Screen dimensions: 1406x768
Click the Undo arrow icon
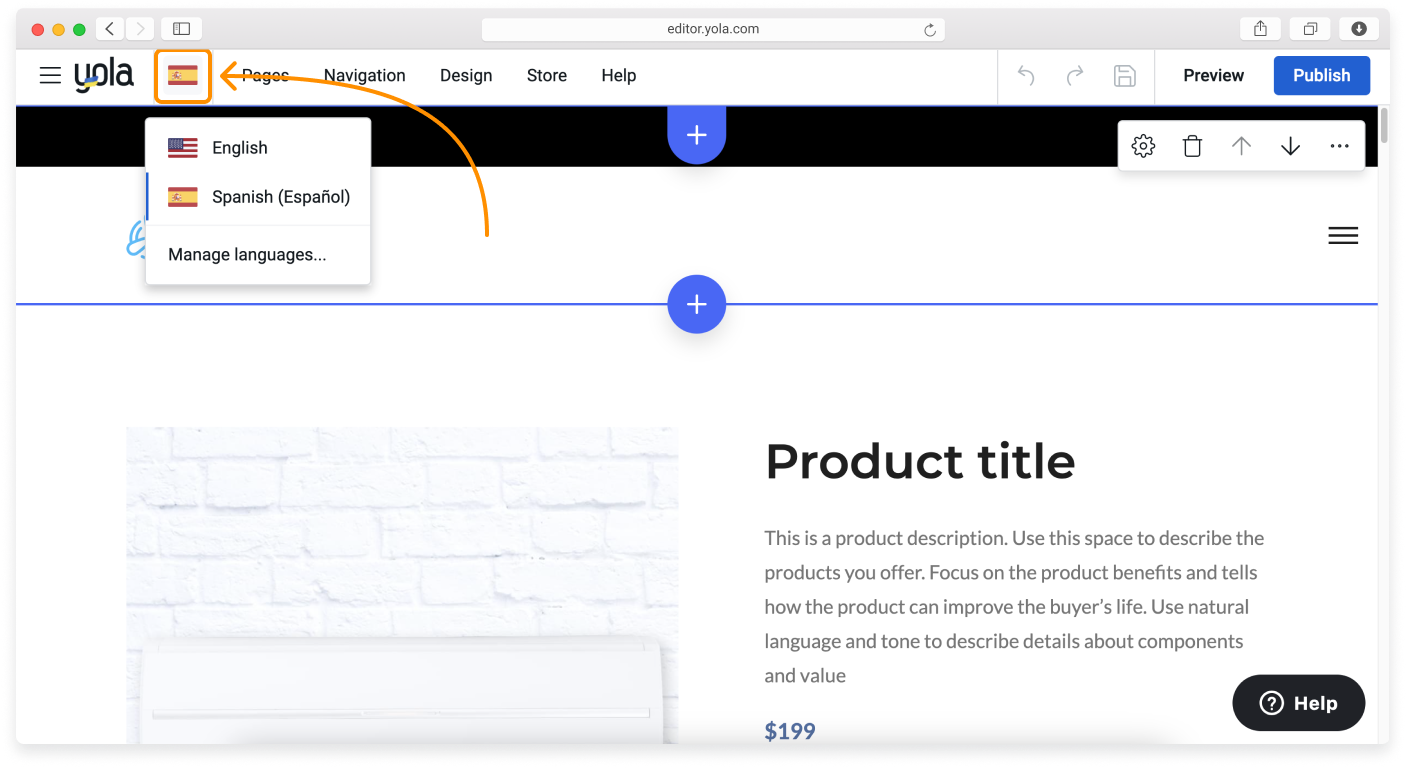coord(1026,75)
